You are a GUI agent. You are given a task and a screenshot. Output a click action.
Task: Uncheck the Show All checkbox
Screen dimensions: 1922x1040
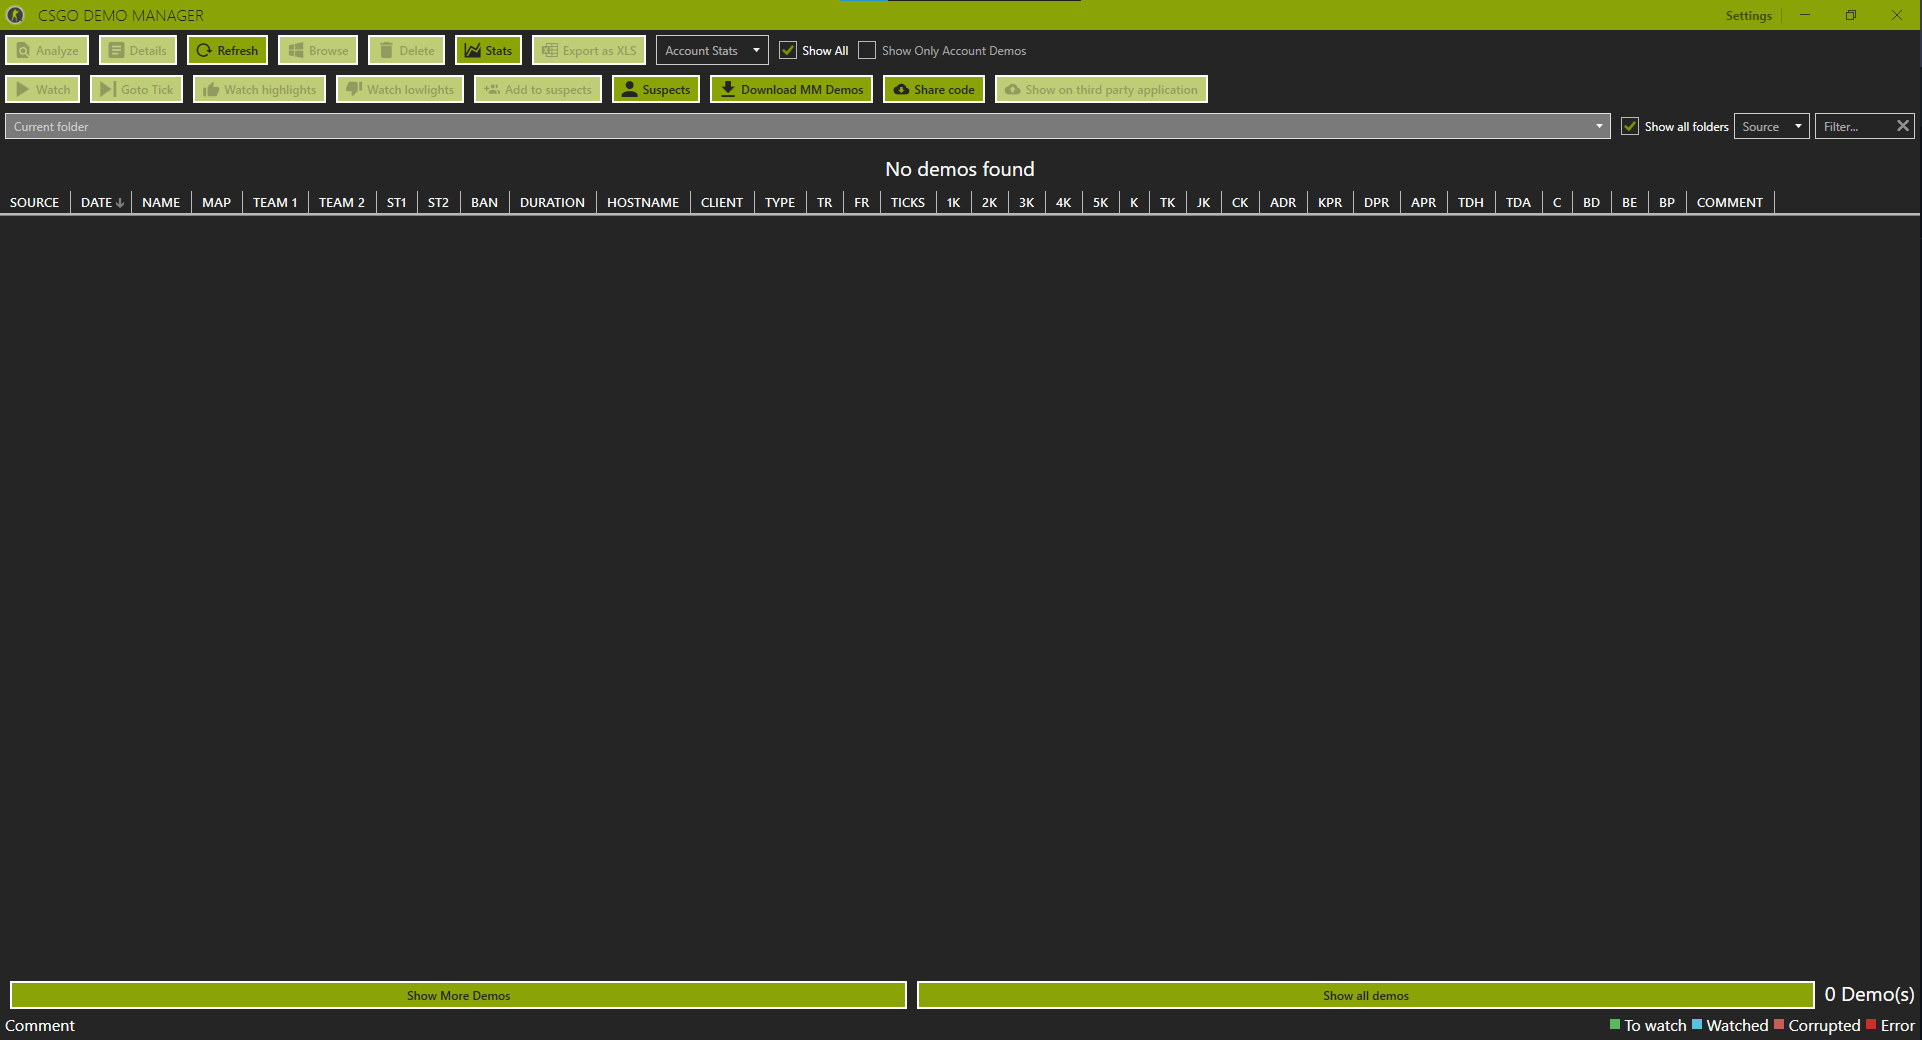point(788,50)
